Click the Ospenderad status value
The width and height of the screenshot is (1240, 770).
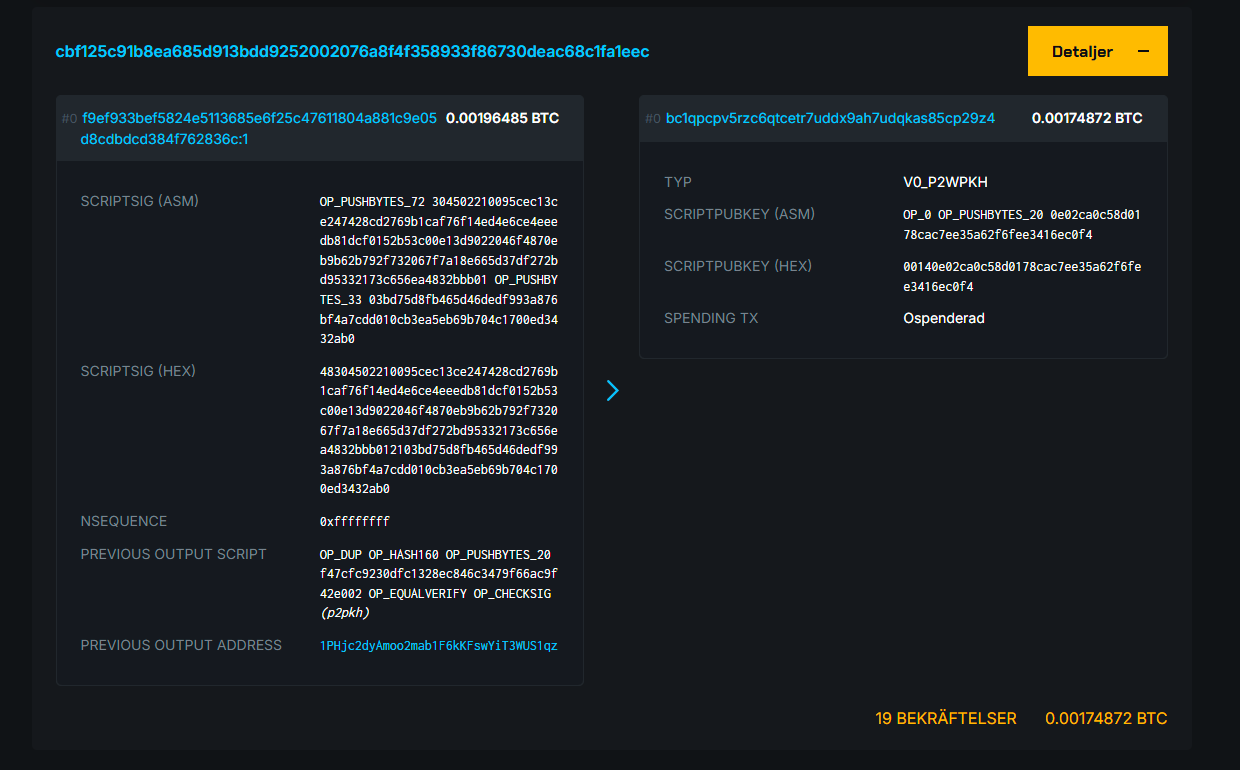(x=944, y=318)
